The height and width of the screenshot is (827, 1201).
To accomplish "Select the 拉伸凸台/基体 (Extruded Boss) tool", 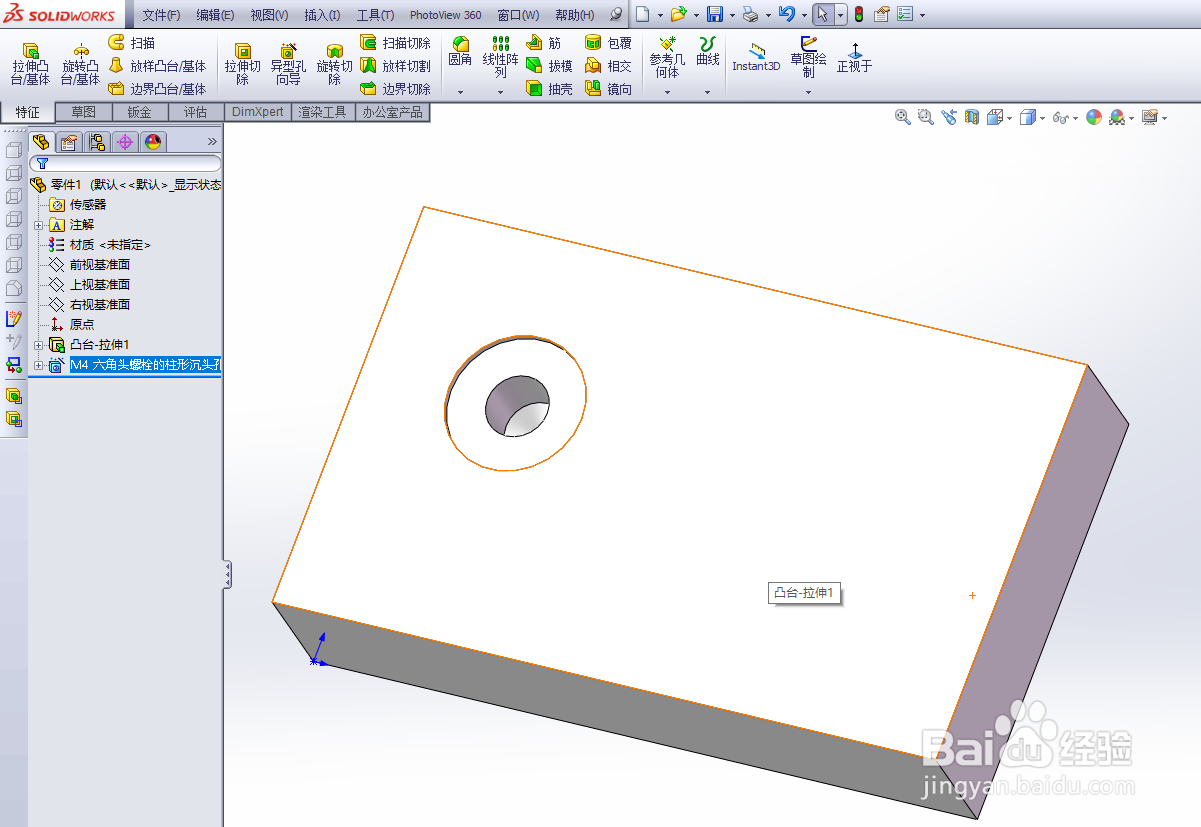I will pyautogui.click(x=29, y=62).
